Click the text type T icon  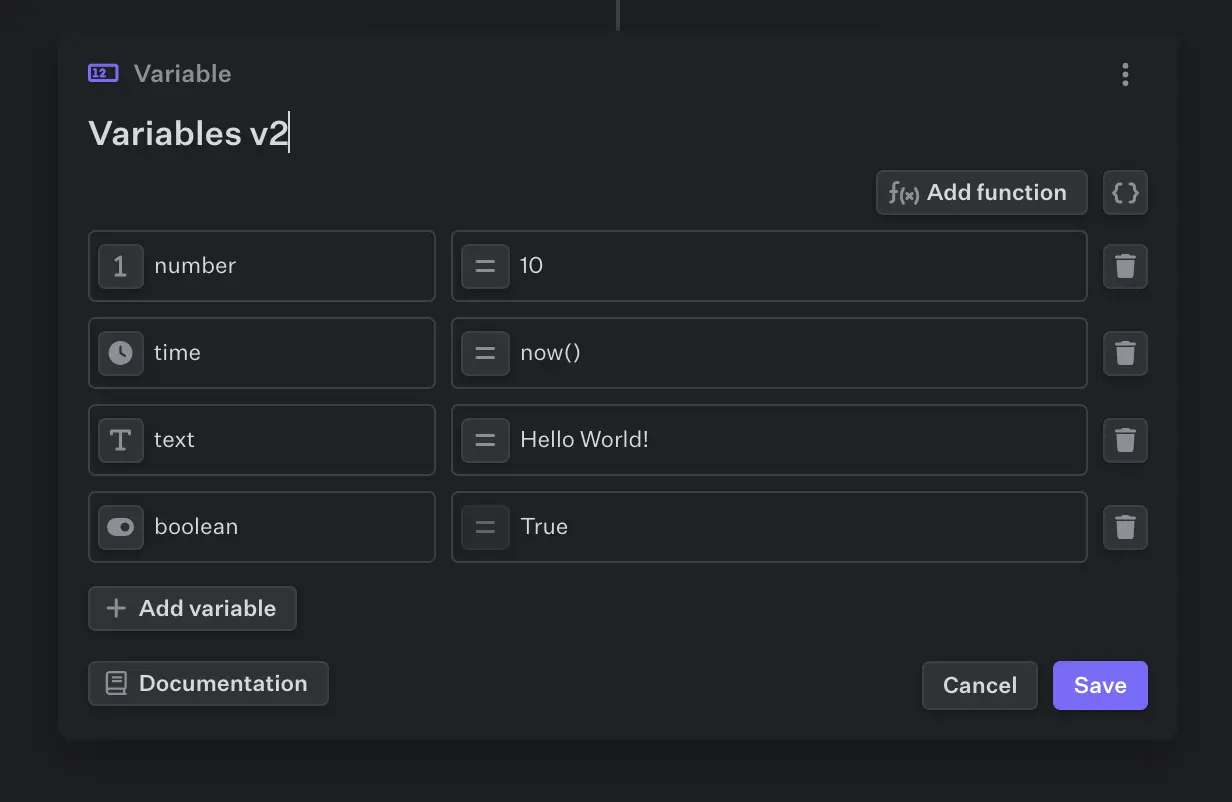[x=121, y=440]
